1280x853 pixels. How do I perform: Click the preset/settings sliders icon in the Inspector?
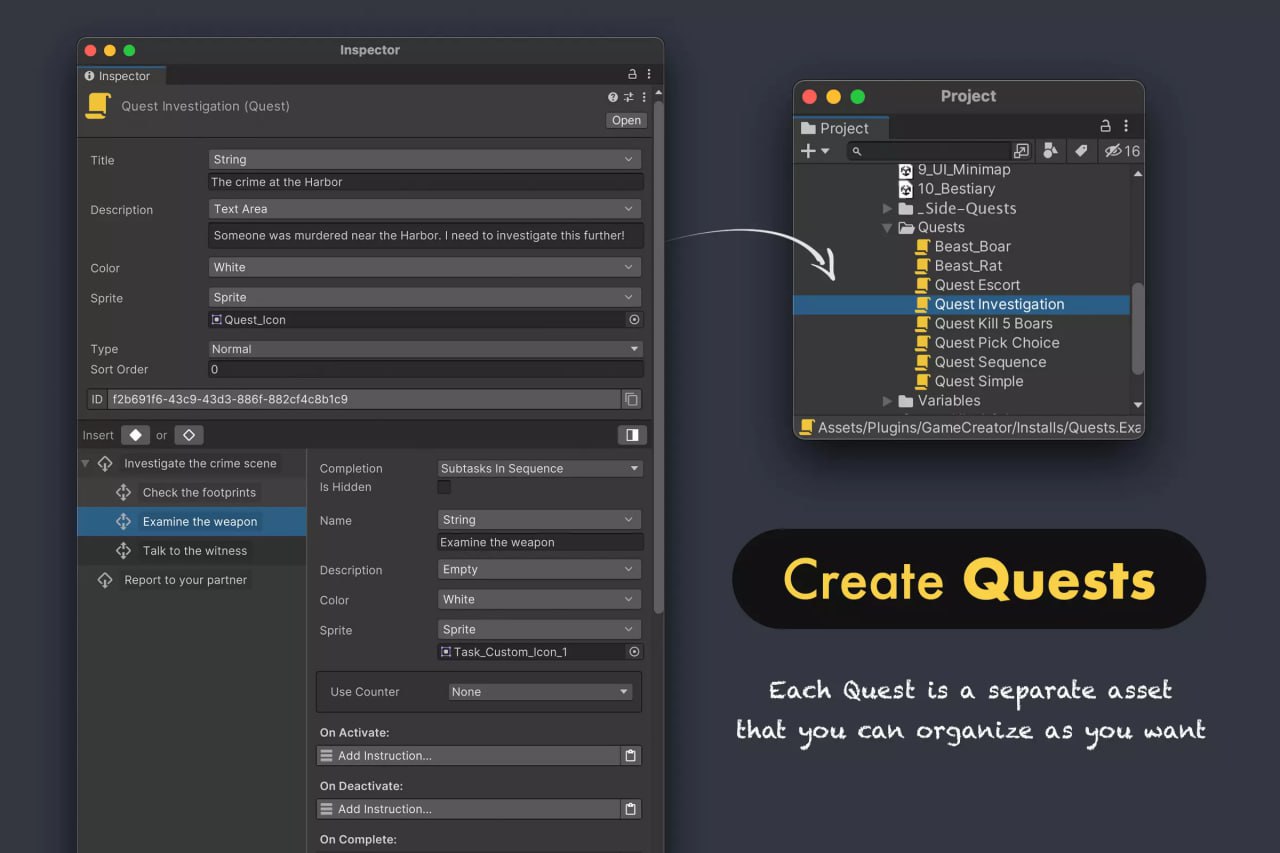(628, 97)
